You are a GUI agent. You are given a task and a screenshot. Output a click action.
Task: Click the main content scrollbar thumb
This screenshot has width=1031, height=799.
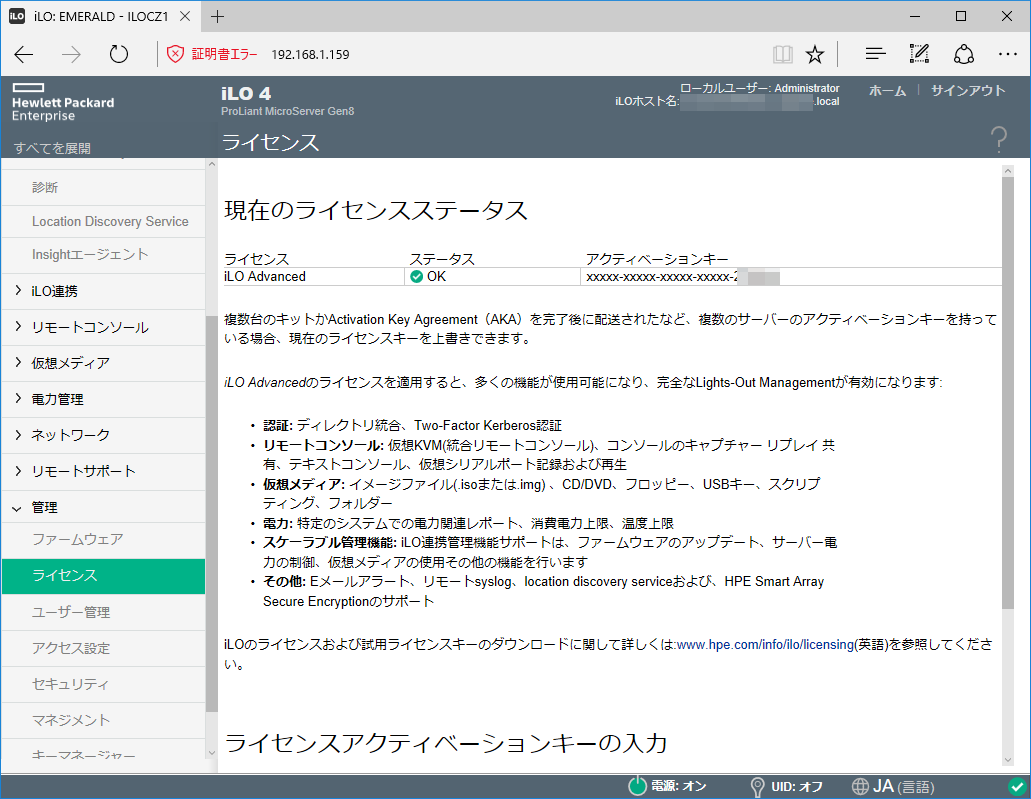(x=1008, y=393)
